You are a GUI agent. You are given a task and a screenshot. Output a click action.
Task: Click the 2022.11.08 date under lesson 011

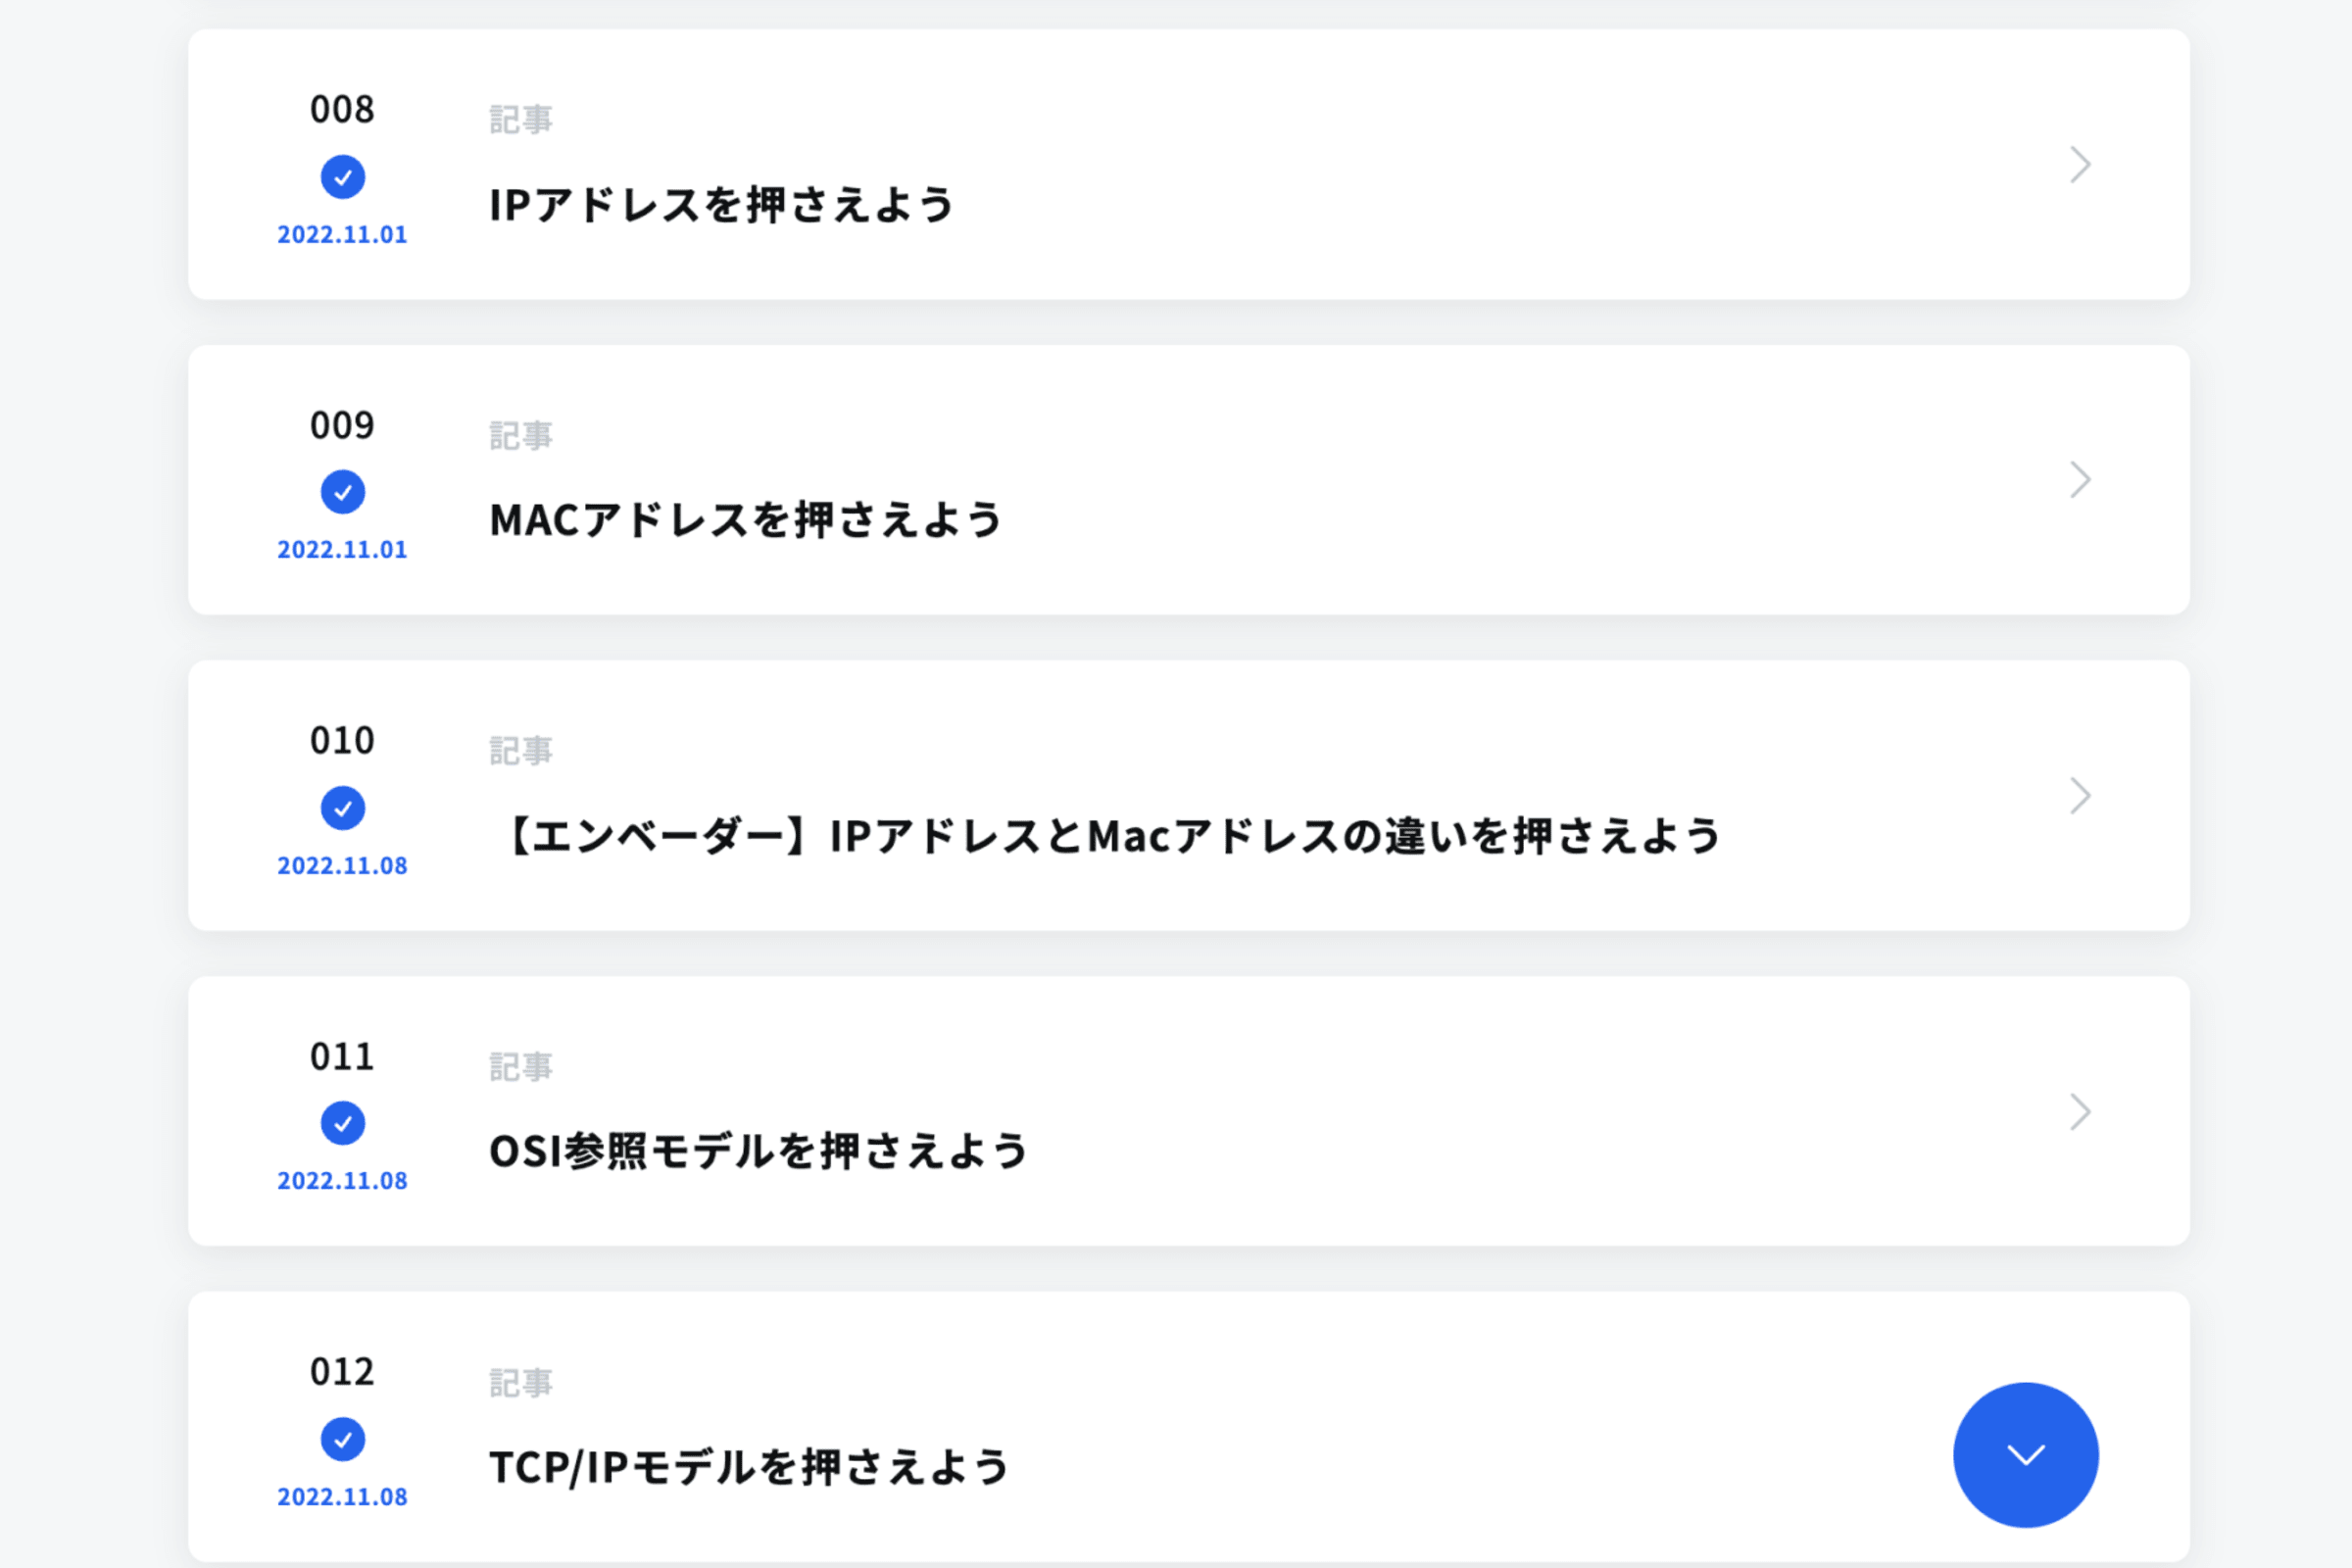click(342, 1181)
